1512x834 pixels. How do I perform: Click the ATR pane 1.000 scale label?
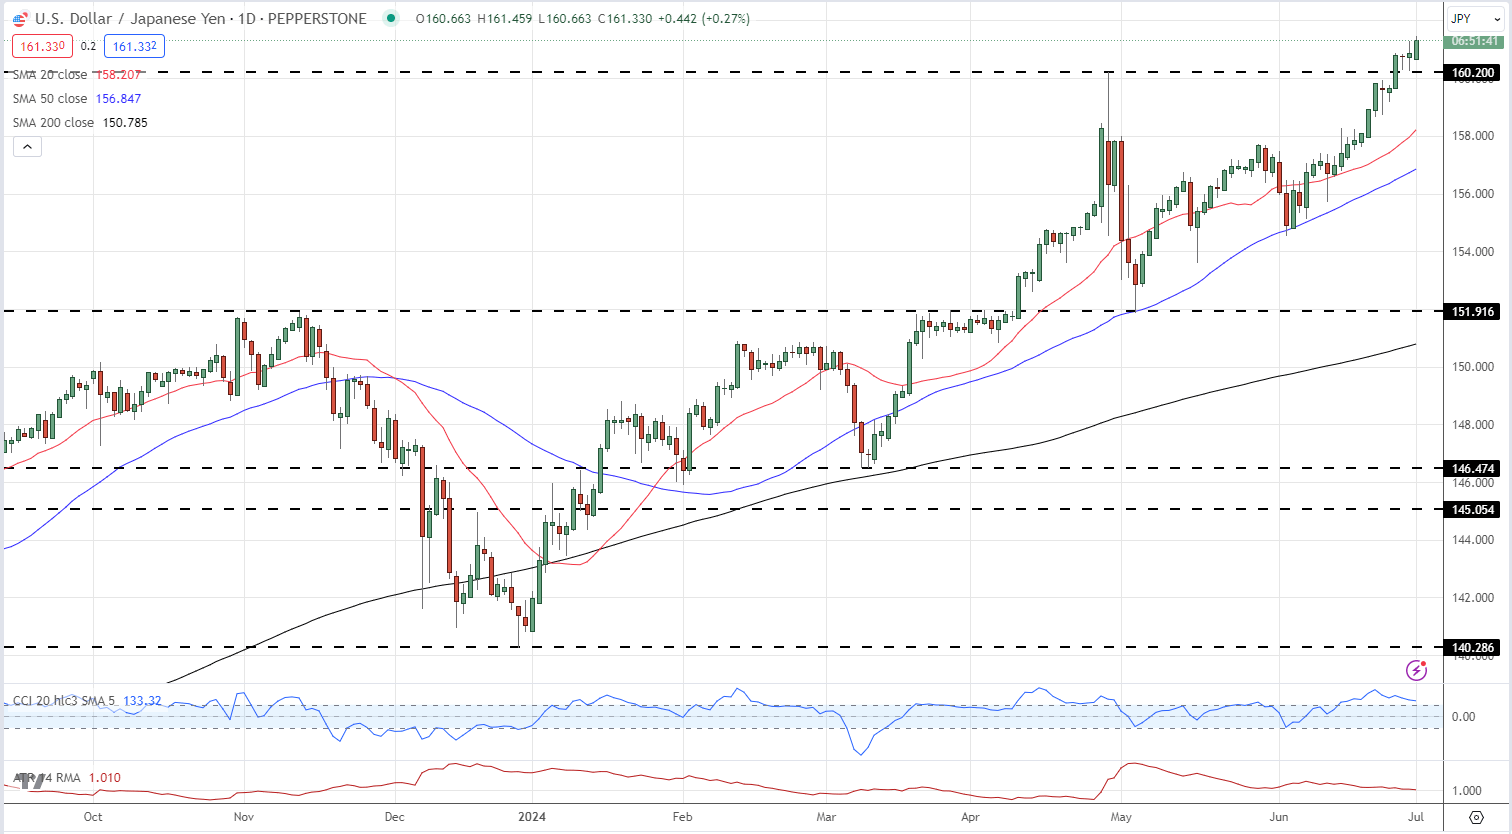1466,791
